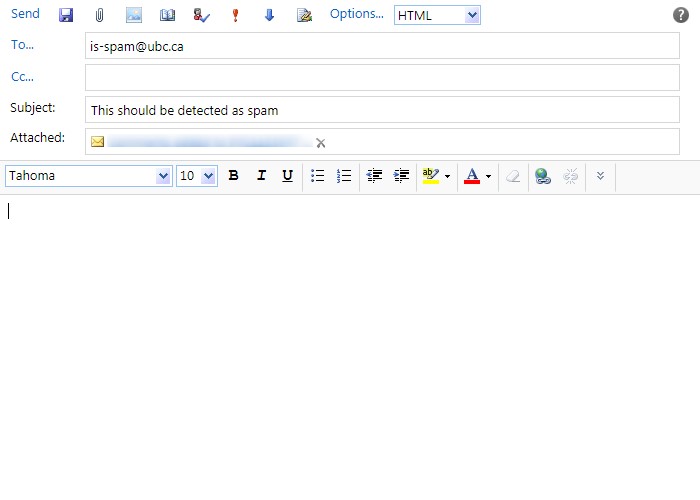Viewport: 700px width, 500px height.
Task: Insert signature using the notepad pencil icon
Action: point(304,15)
